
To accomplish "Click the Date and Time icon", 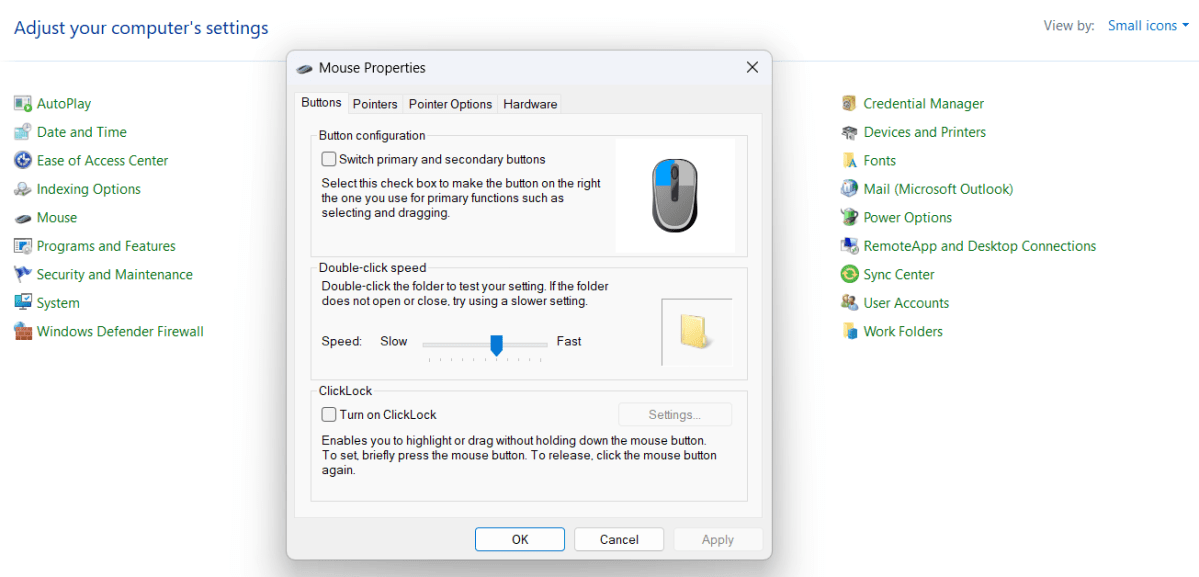I will 22,132.
